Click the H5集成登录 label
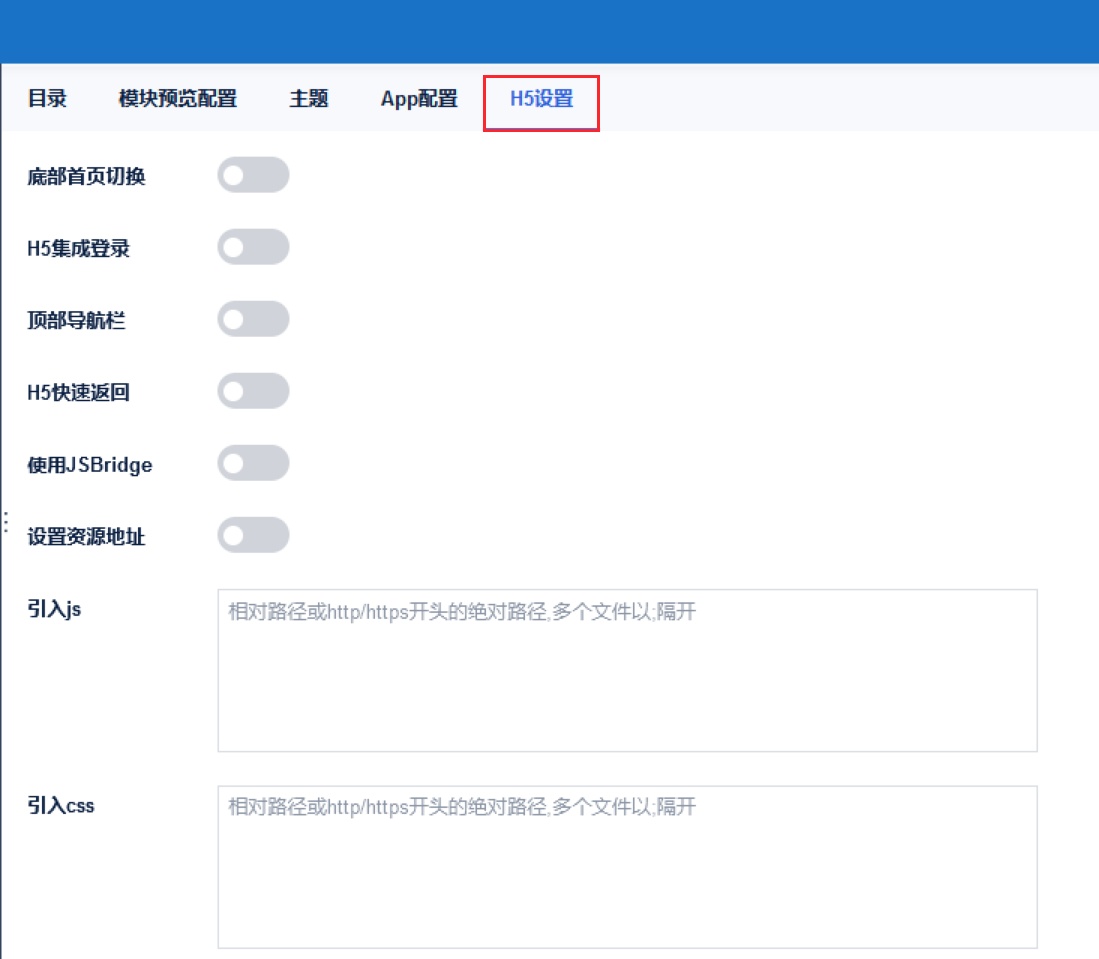Image resolution: width=1099 pixels, height=959 pixels. tap(78, 248)
